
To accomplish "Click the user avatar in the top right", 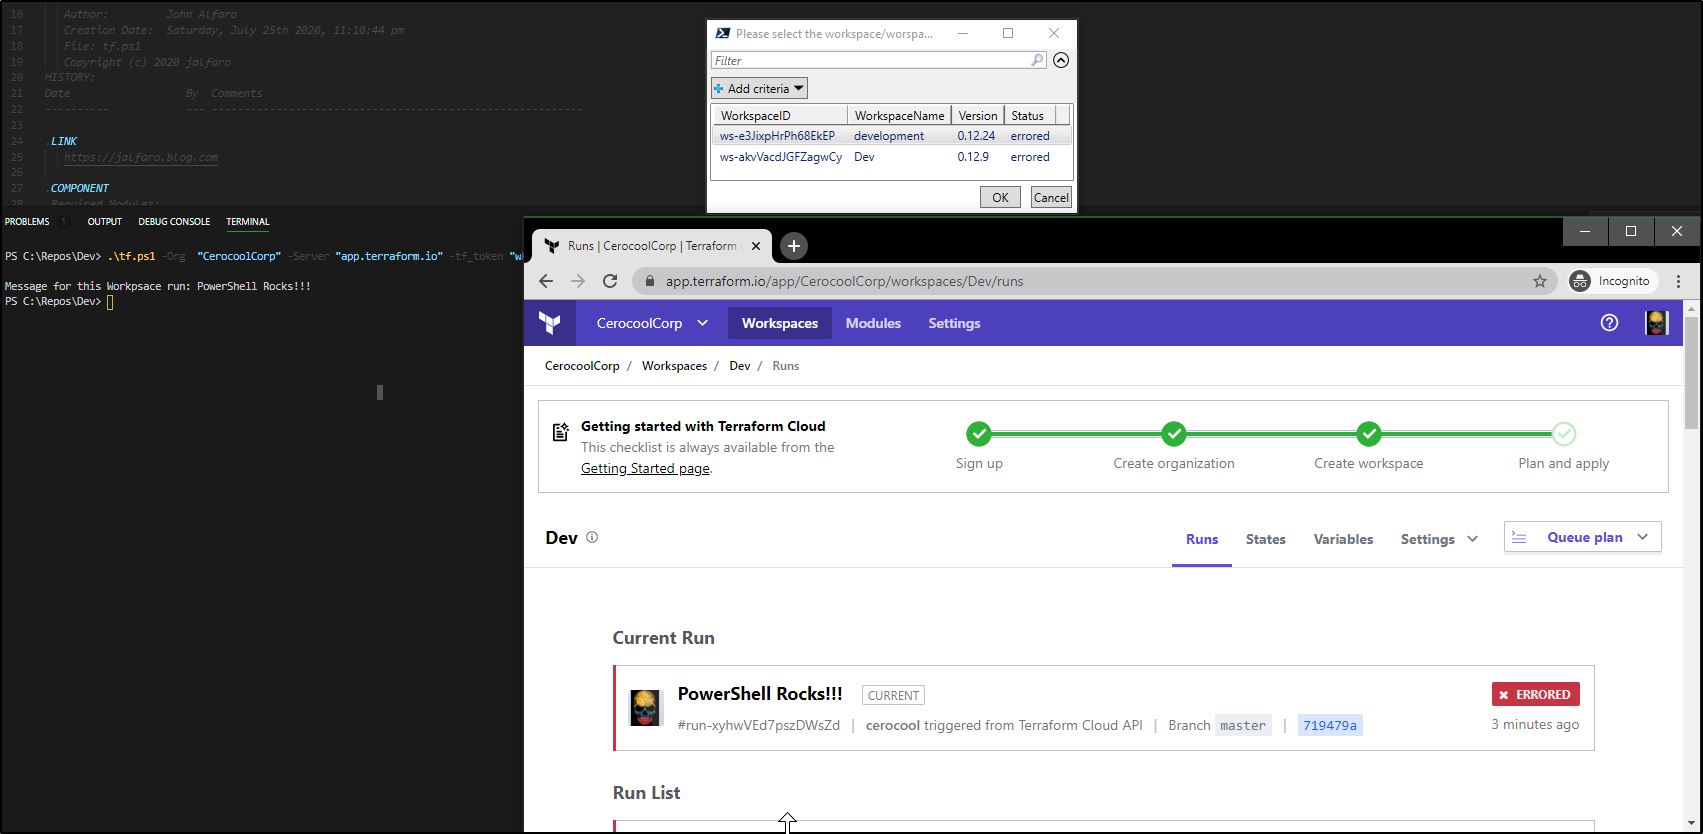I will click(x=1656, y=323).
